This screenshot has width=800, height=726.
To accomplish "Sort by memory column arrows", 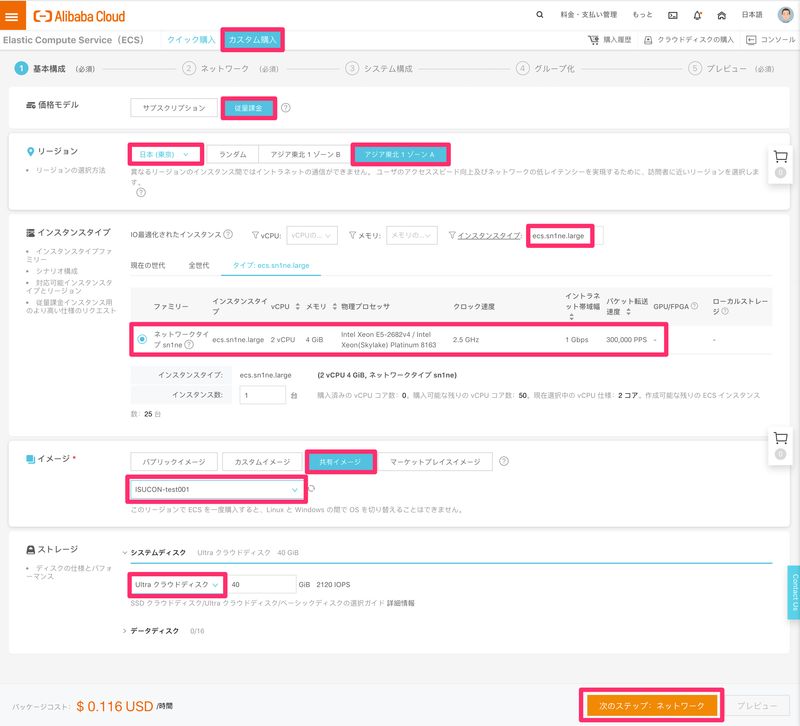I will click(x=335, y=306).
